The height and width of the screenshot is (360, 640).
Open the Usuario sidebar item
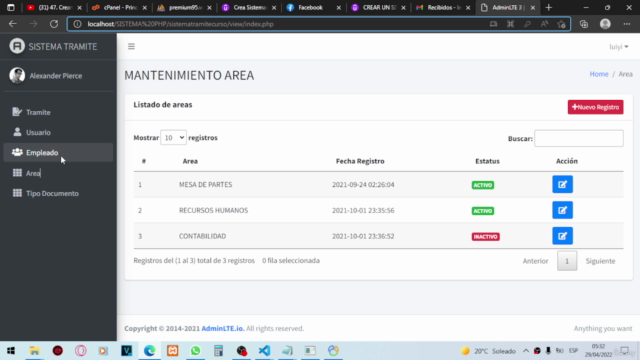58,132
